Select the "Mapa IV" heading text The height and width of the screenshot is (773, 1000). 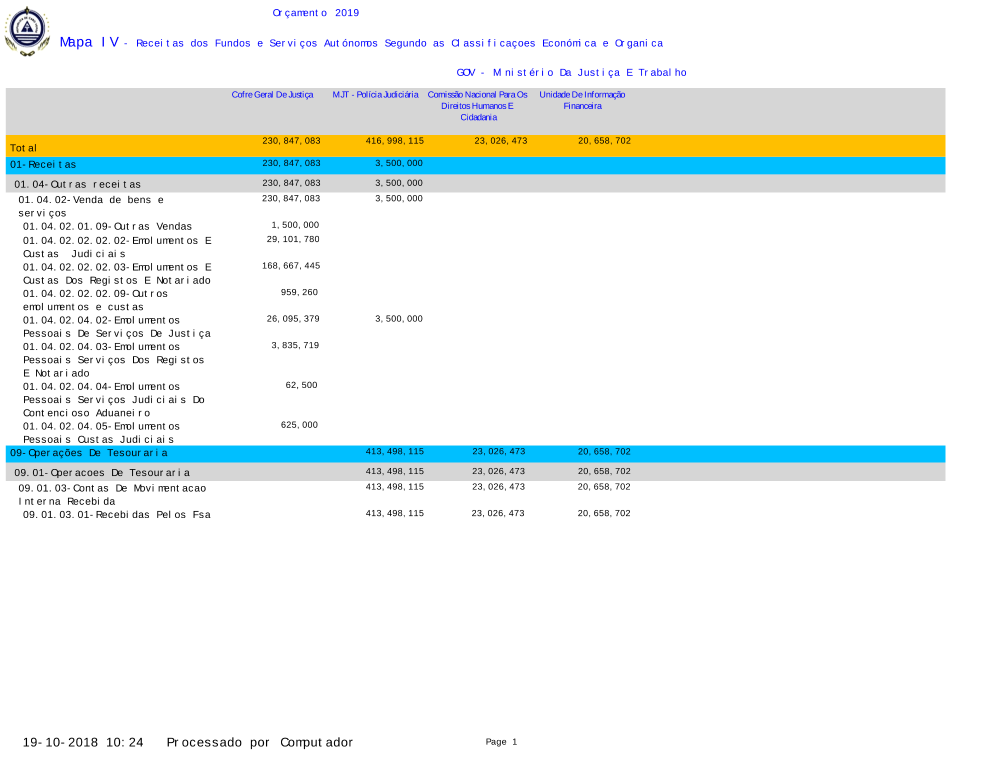pos(88,42)
